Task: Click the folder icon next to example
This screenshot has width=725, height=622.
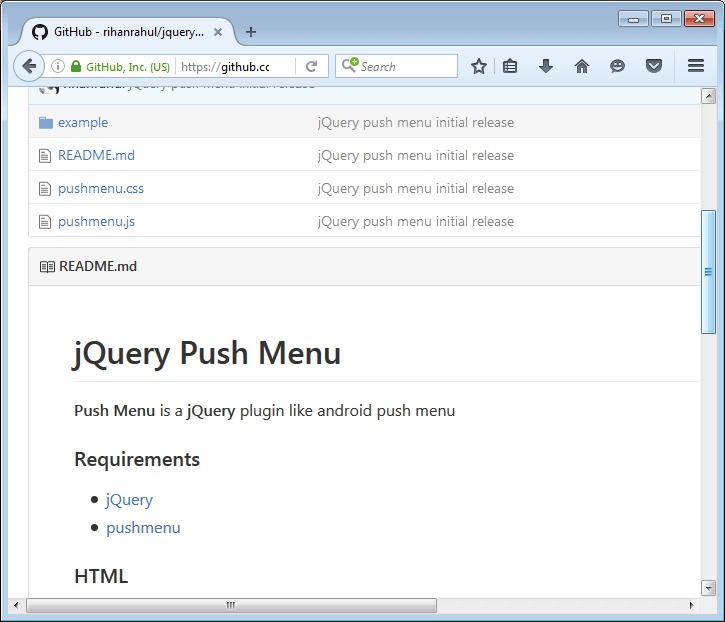Action: (45, 123)
